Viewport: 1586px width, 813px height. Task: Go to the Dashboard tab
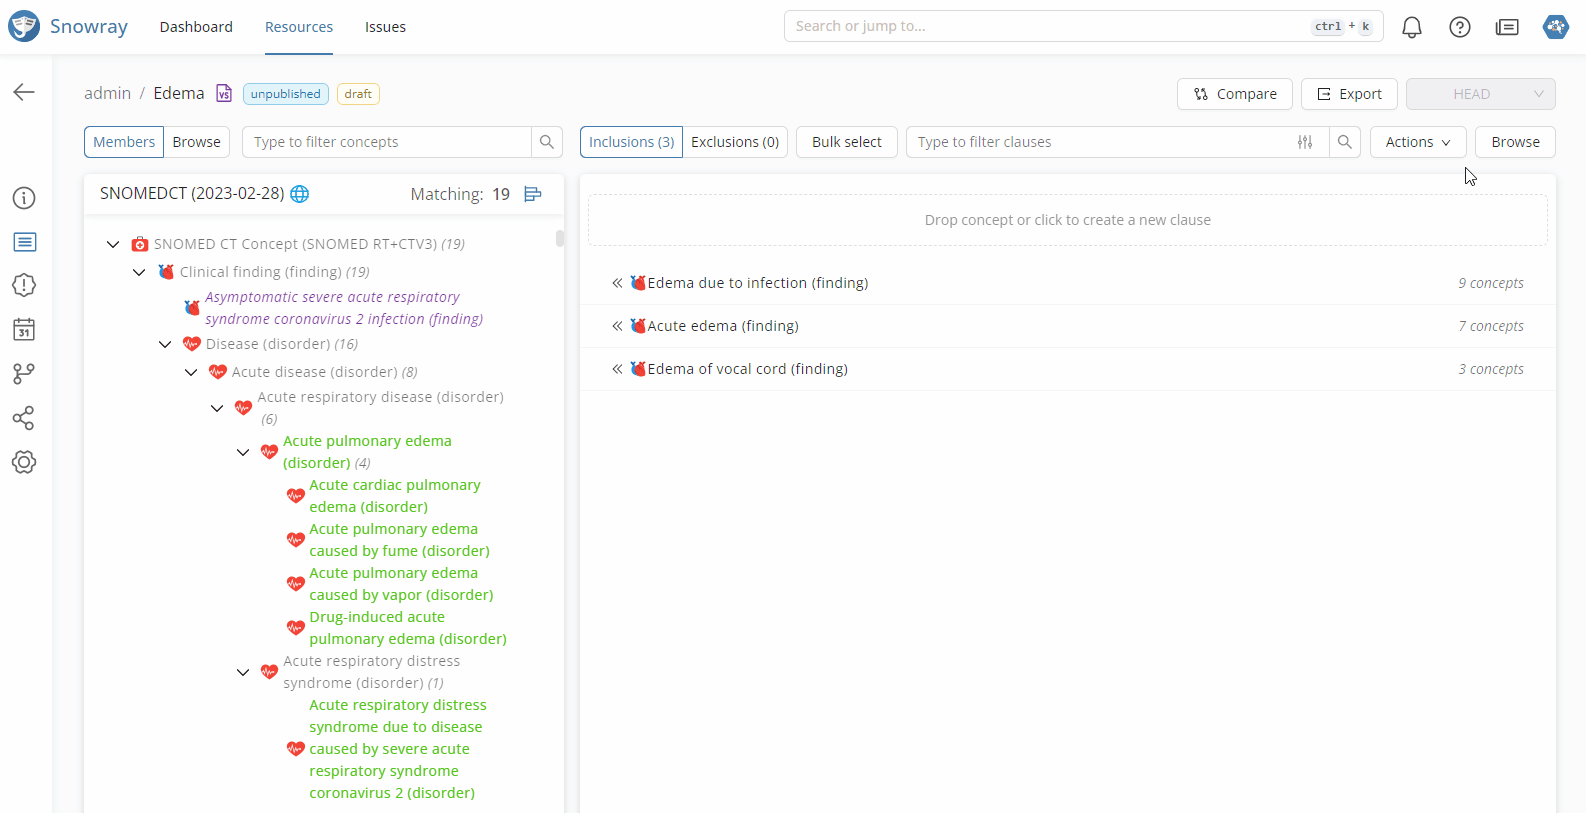pyautogui.click(x=196, y=27)
